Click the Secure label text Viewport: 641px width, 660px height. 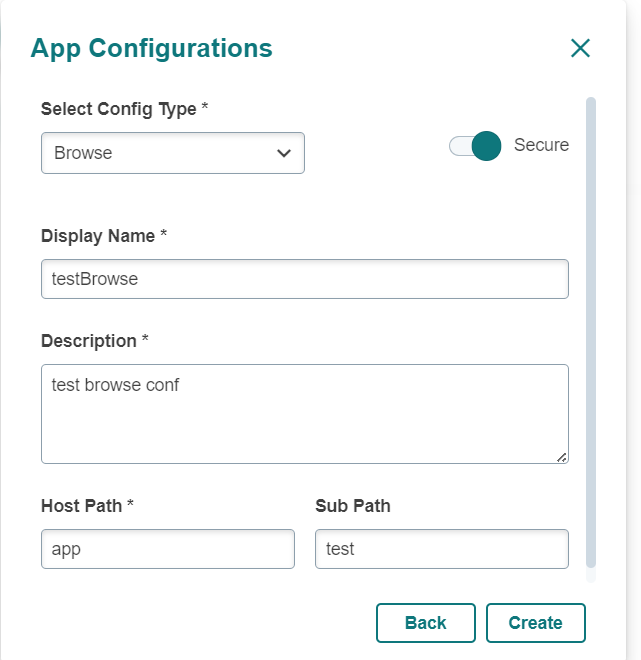541,145
